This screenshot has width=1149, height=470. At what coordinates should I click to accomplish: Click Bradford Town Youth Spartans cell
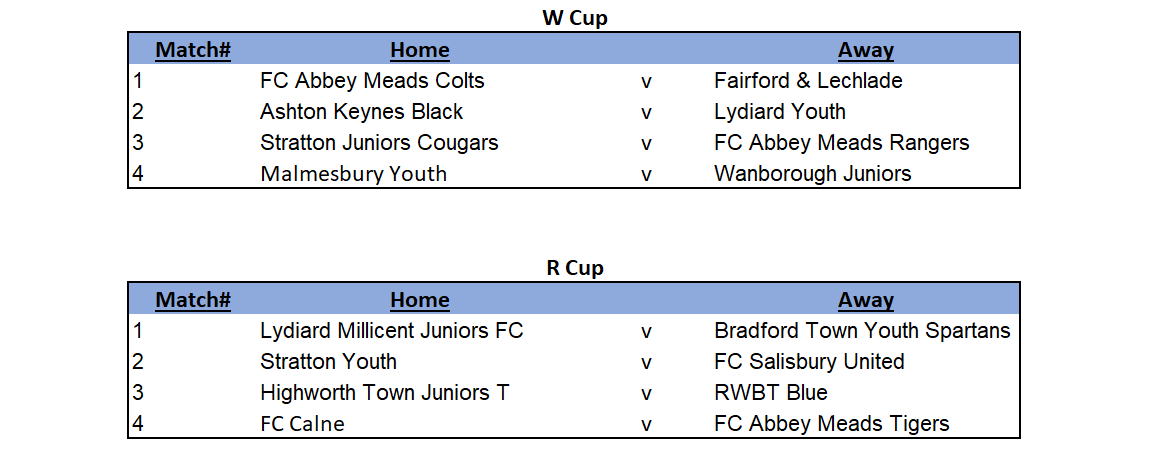coord(862,331)
